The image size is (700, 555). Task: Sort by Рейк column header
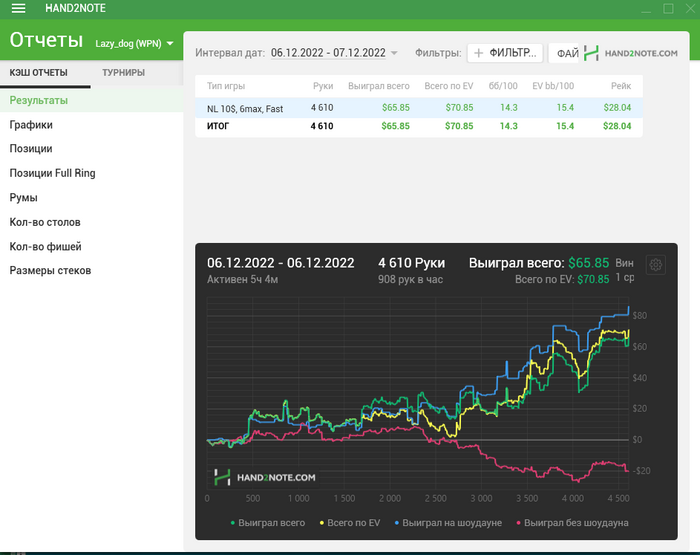point(621,86)
